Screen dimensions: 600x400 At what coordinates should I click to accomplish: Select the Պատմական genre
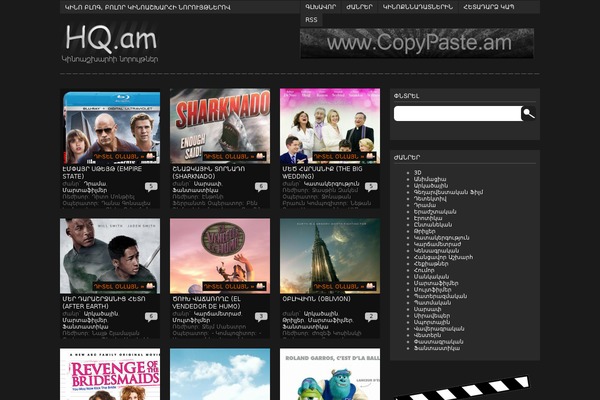[432, 303]
